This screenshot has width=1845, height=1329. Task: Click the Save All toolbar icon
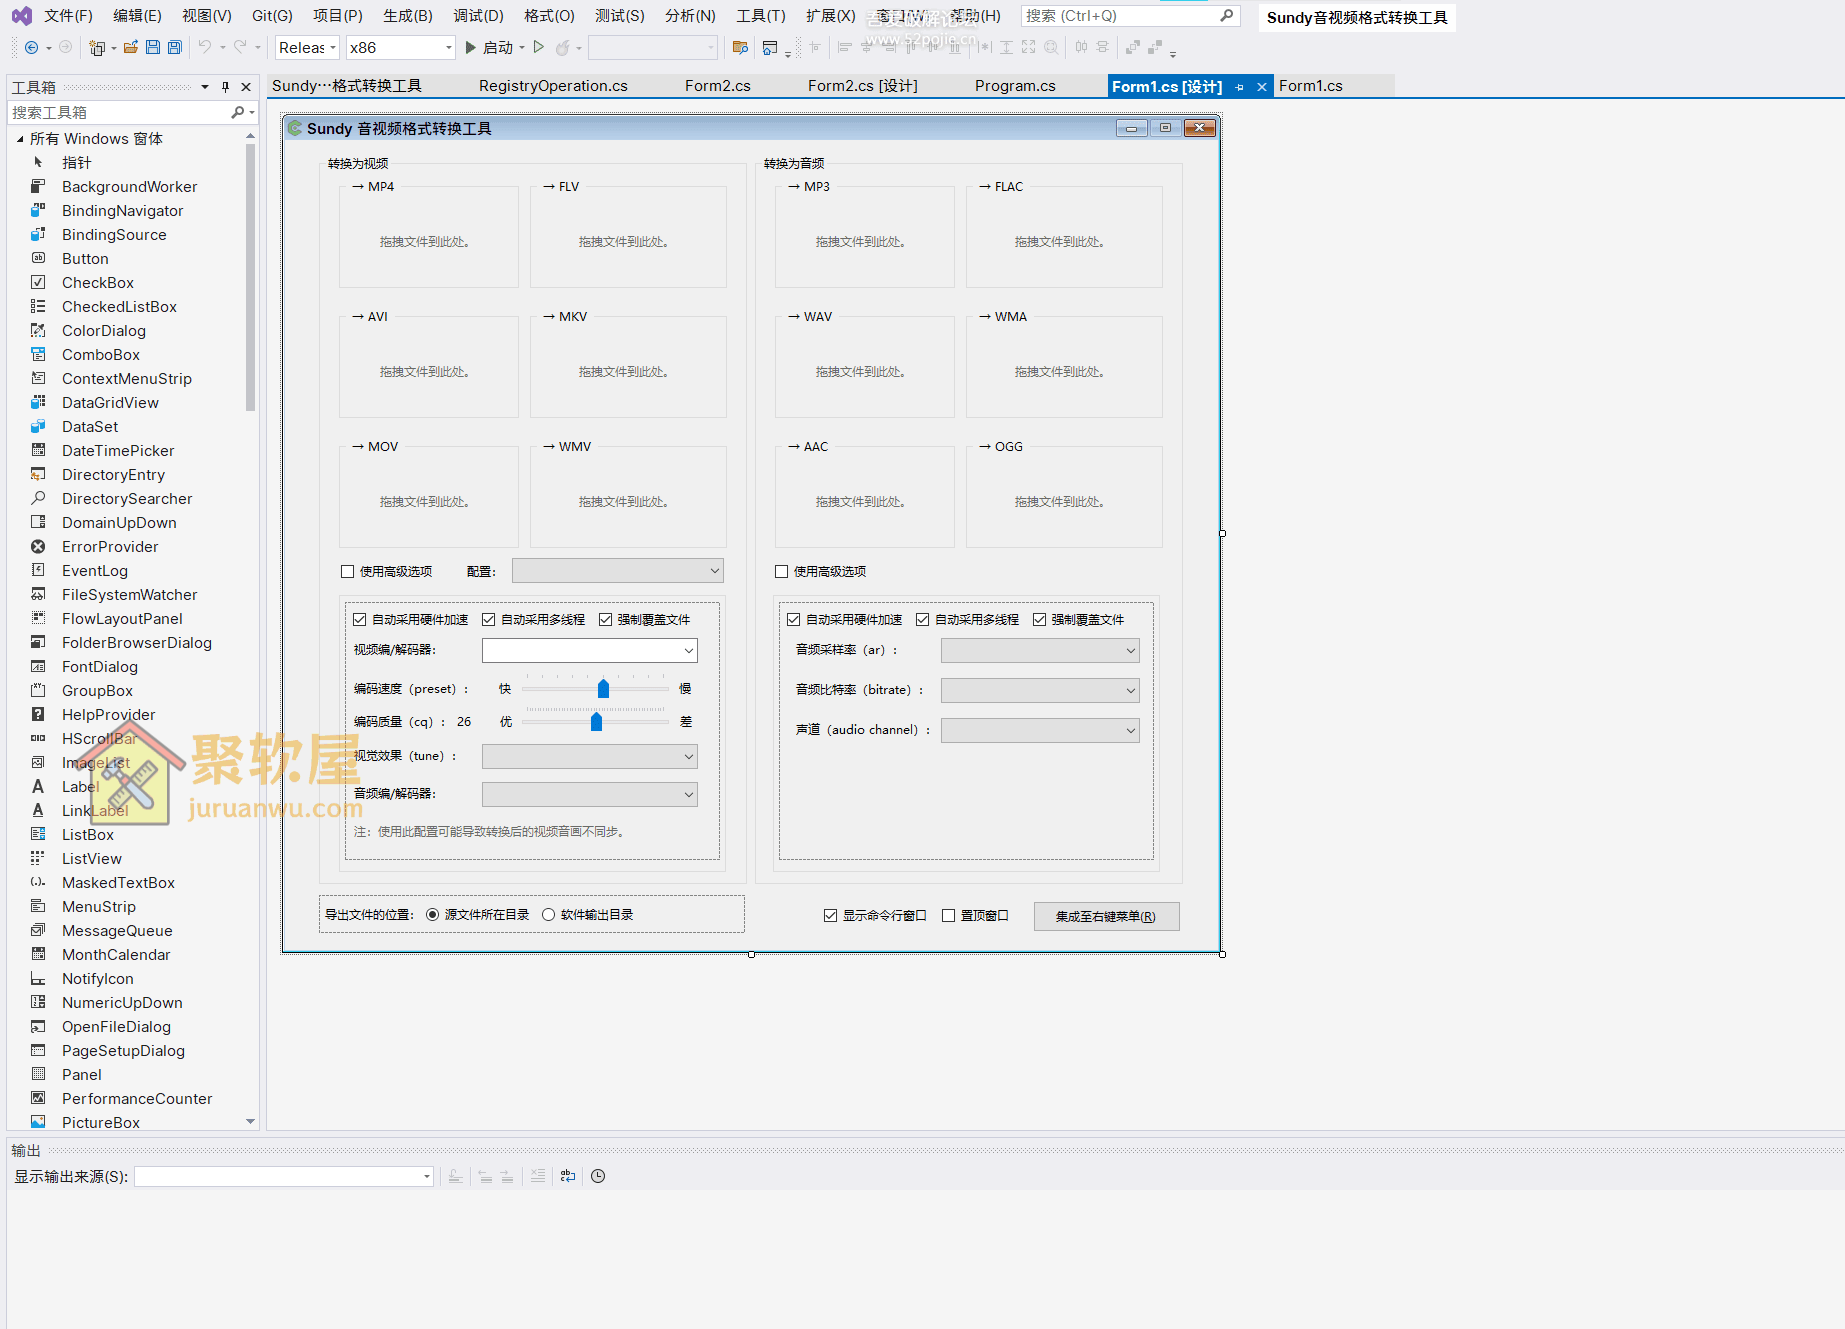[175, 47]
